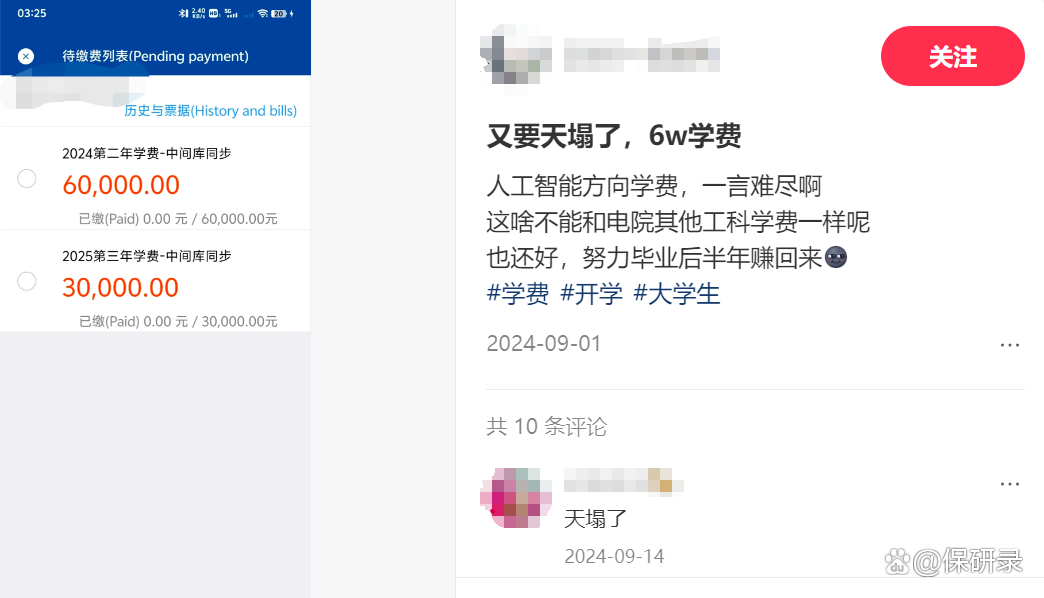Select the 60,000.00 tuition radio button
Viewport: 1044px width, 598px height.
[x=27, y=178]
